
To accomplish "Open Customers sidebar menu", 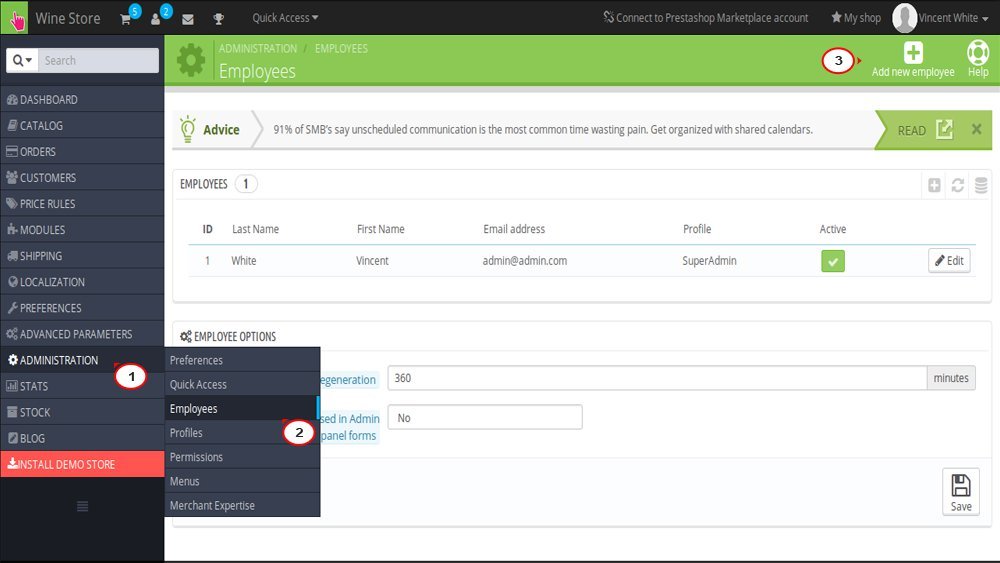I will coord(82,178).
